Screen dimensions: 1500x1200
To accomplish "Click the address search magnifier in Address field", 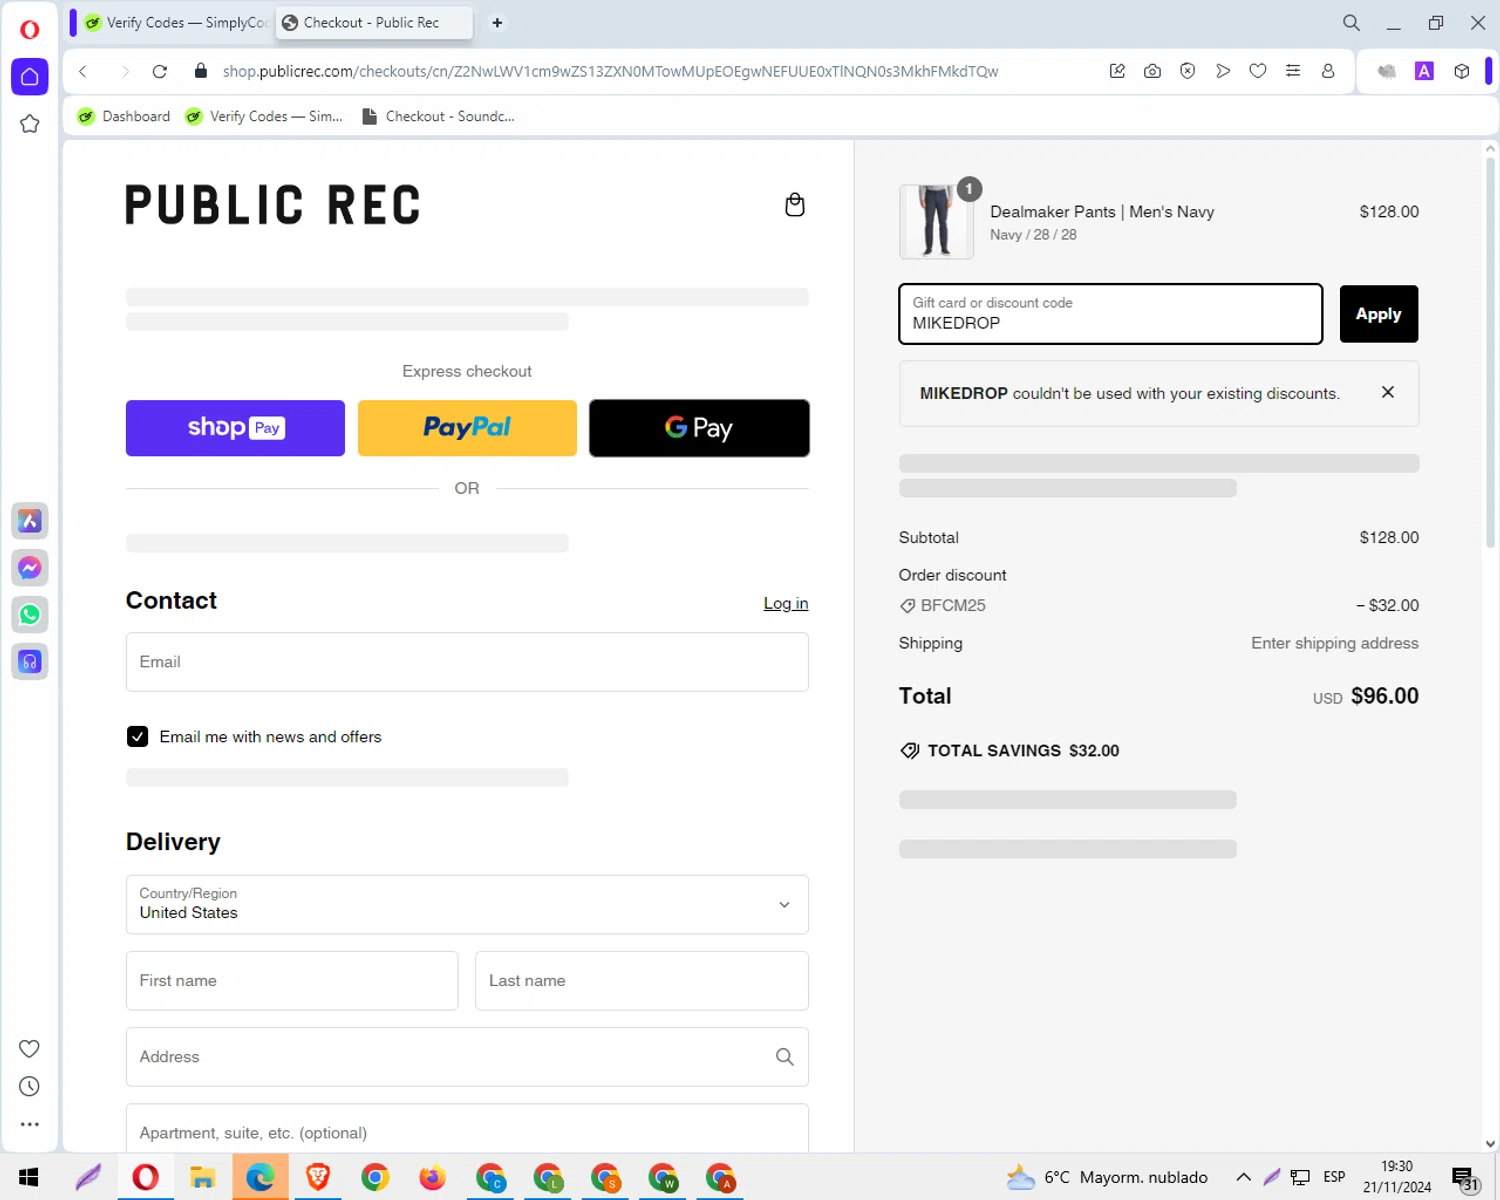I will (785, 1057).
